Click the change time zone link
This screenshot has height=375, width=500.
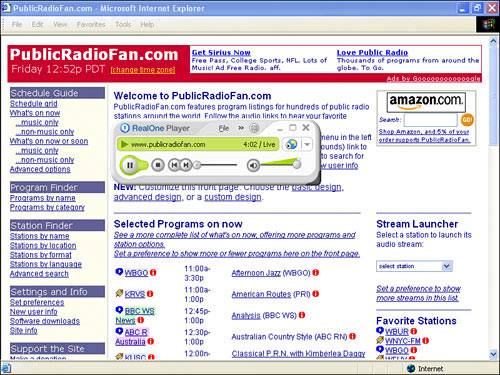[x=143, y=70]
